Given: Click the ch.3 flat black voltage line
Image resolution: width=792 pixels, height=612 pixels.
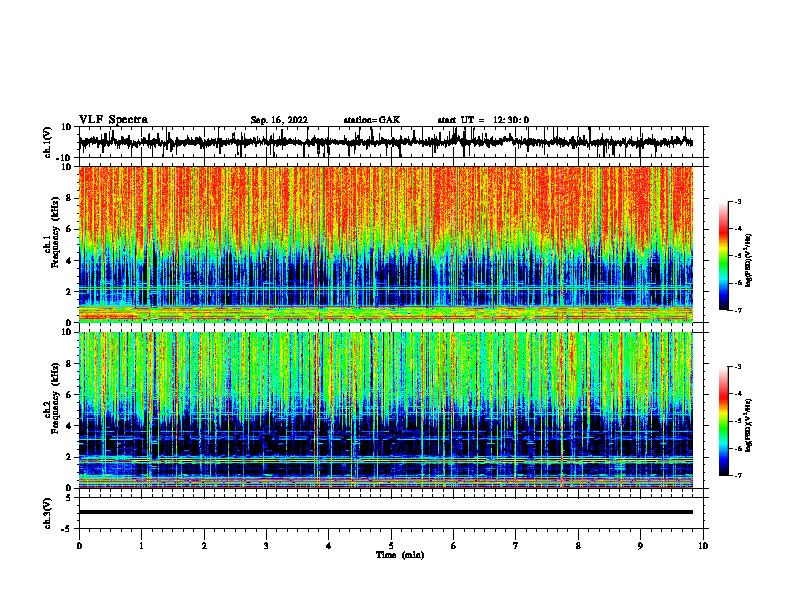Looking at the screenshot, I should point(385,512).
